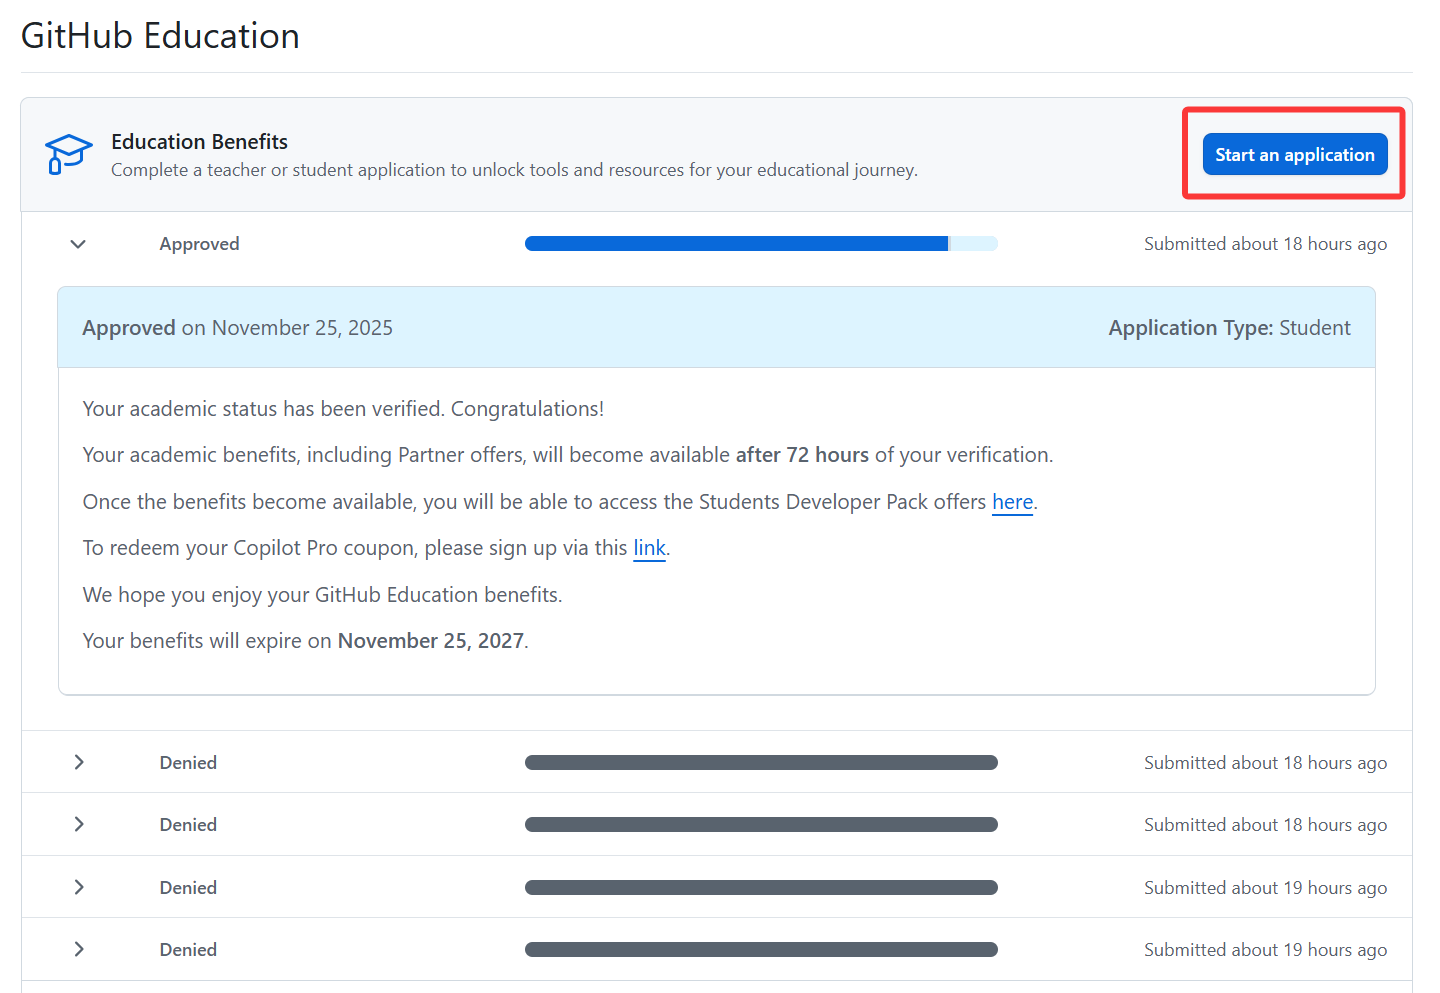Screen dimensions: 1440x993
Task: Click the Application Type: Student text
Action: [1228, 328]
